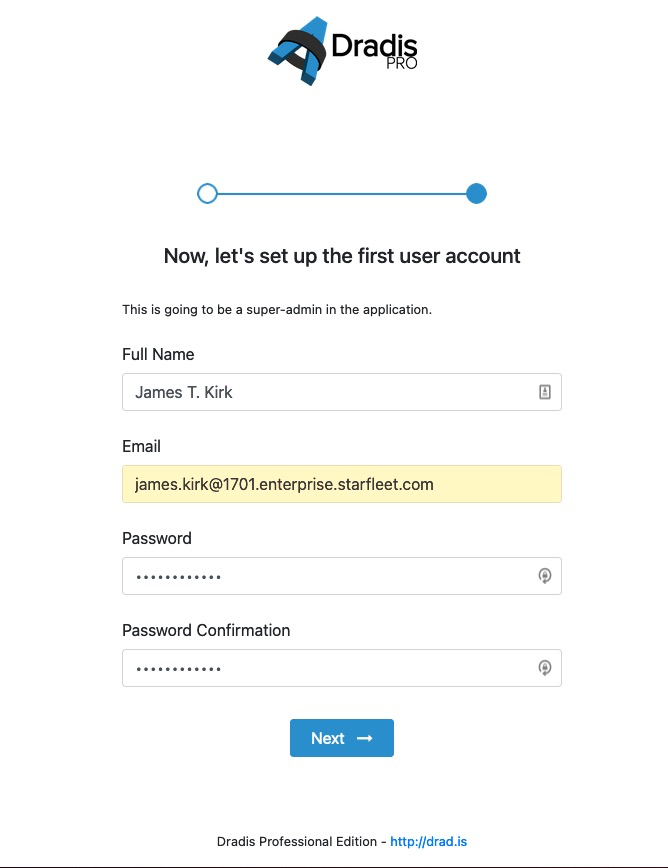Click the Password label

pos(157,538)
